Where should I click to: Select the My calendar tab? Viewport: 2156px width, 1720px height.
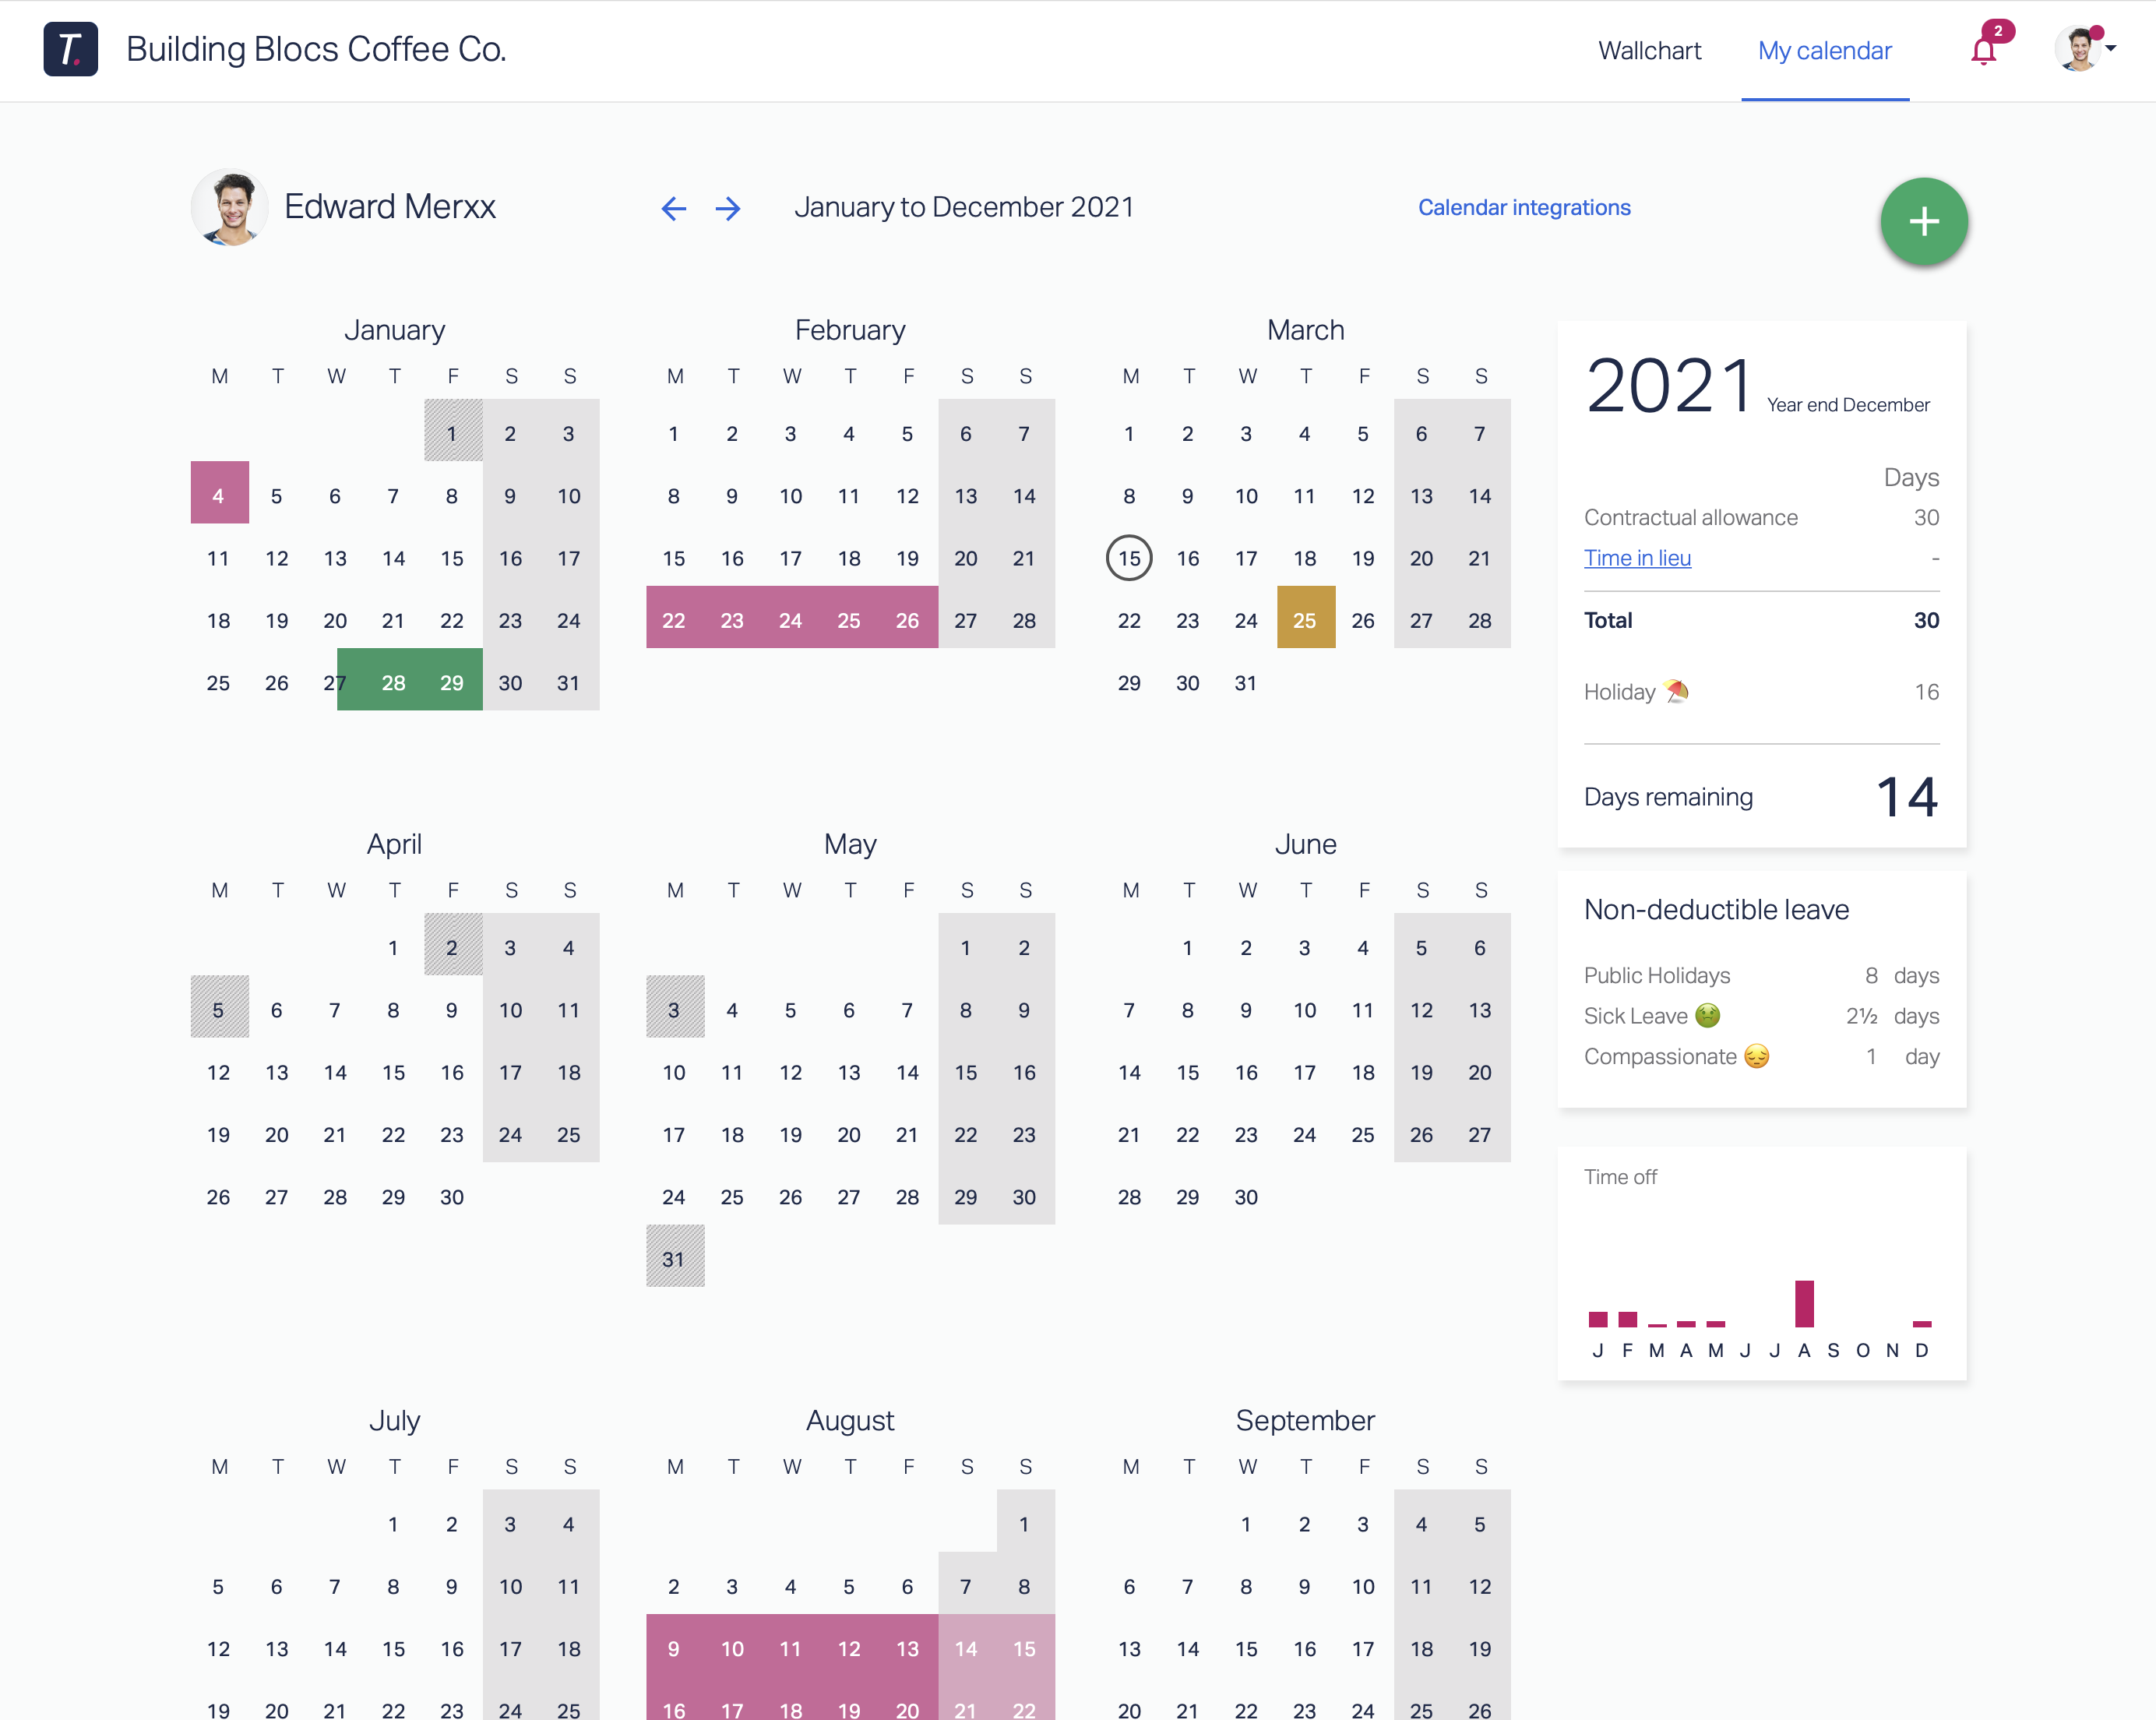[1824, 51]
